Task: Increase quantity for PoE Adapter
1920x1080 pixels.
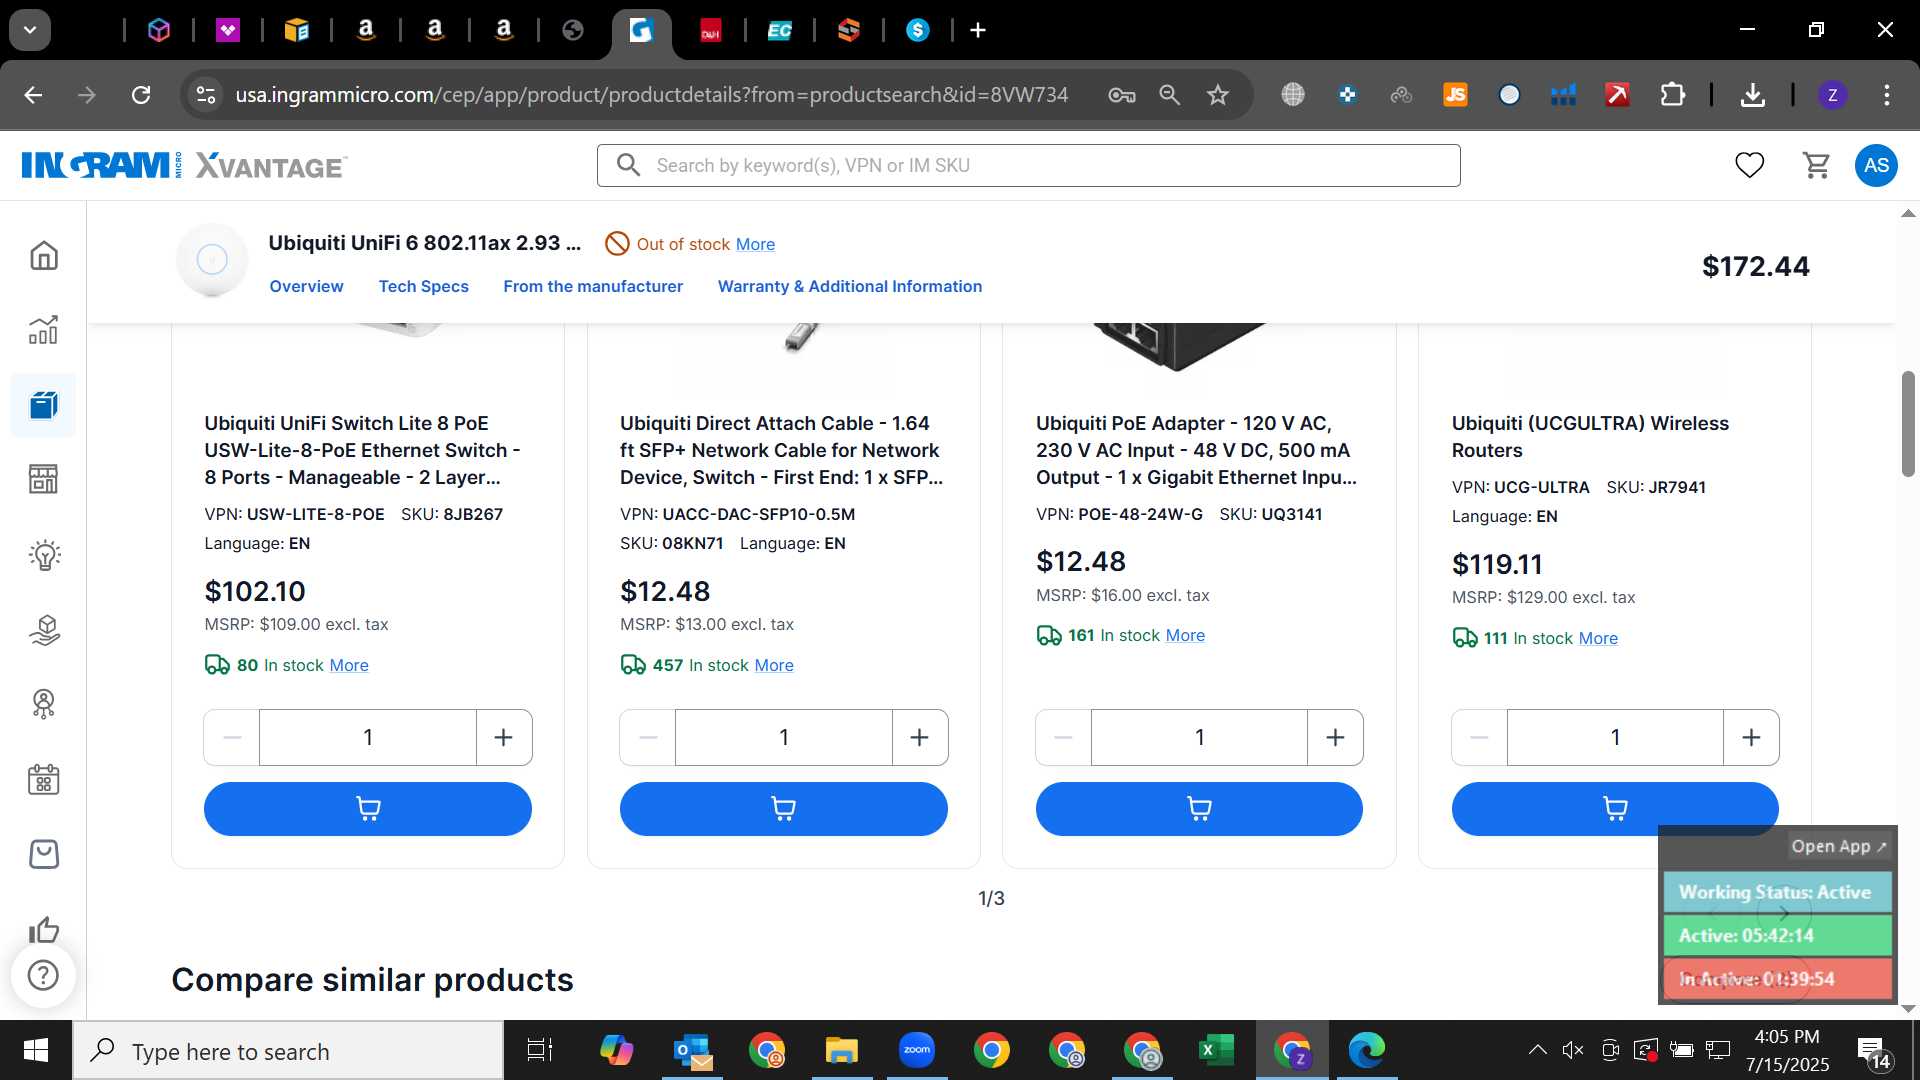Action: pyautogui.click(x=1335, y=738)
